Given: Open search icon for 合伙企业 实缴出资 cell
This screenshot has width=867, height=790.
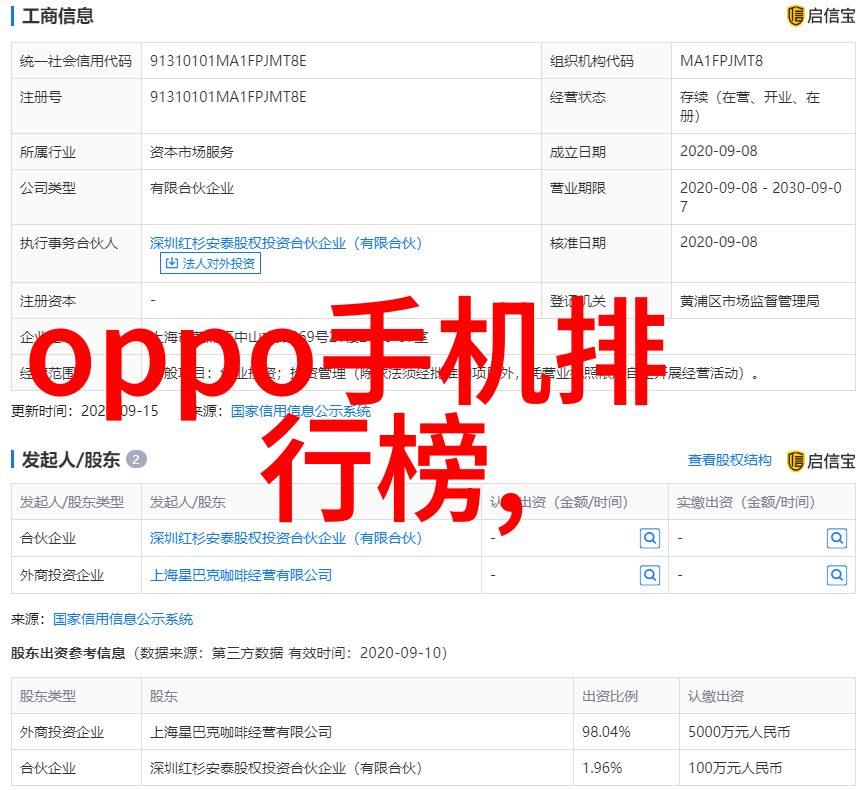Looking at the screenshot, I should coord(837,538).
